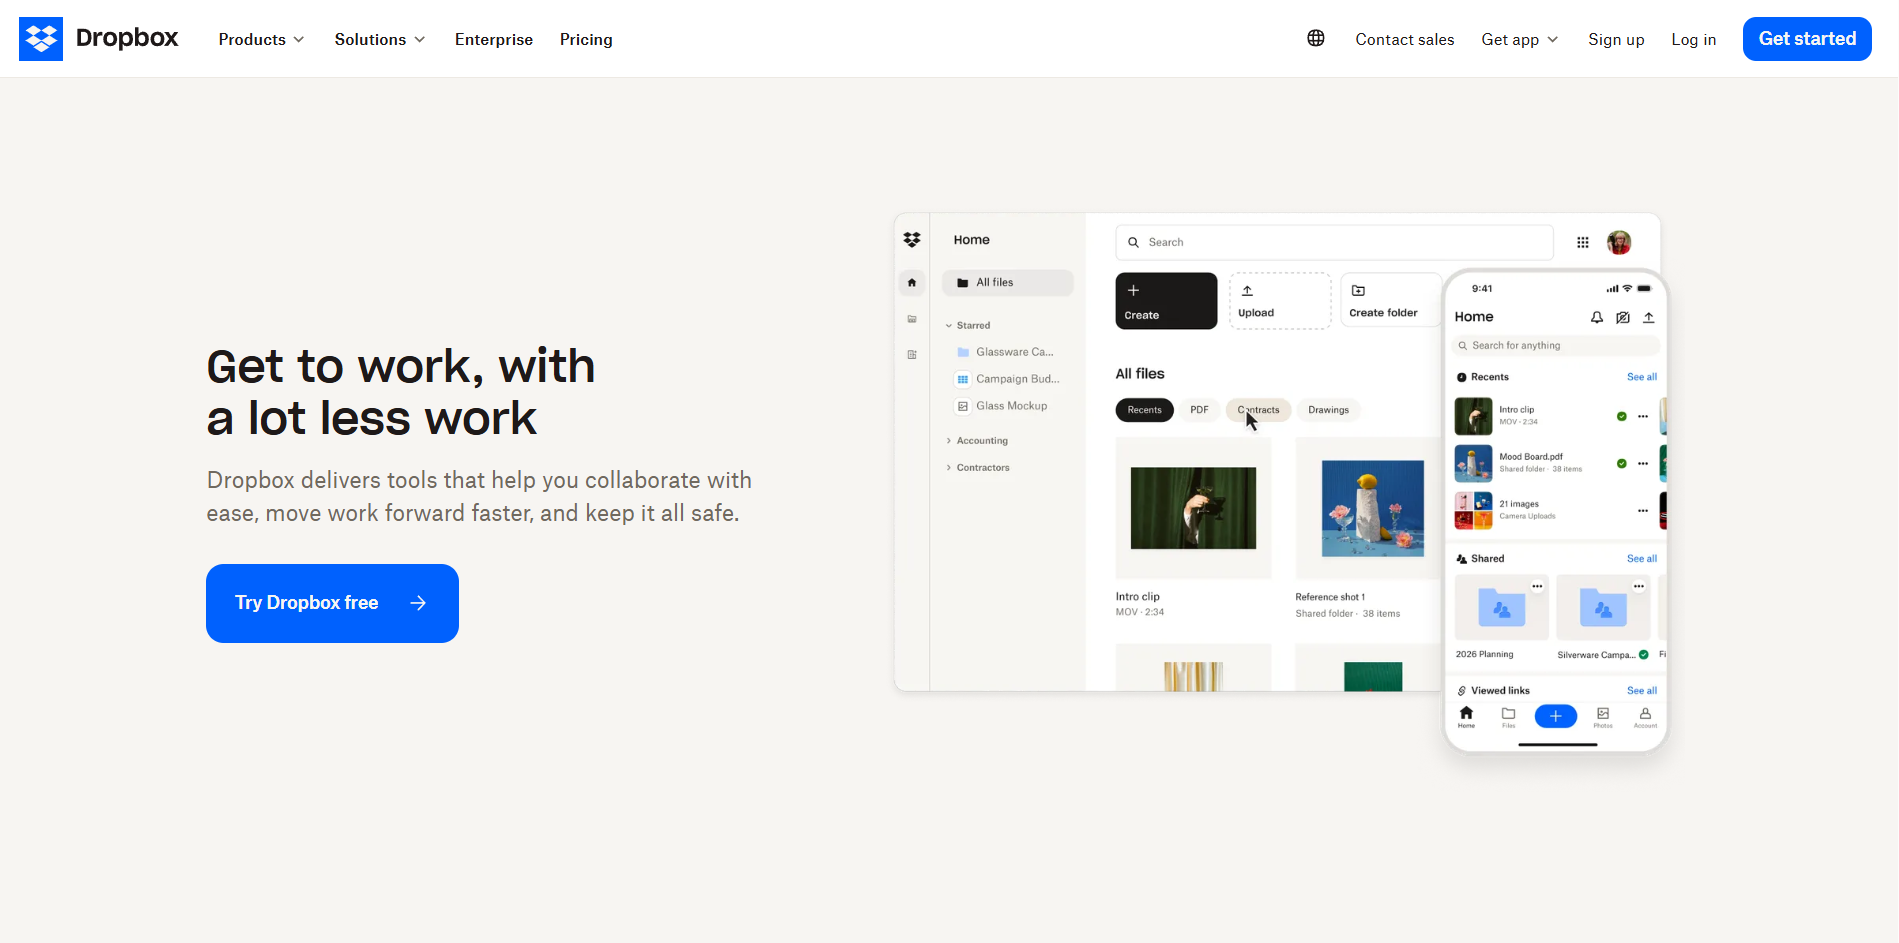Expand the Contractors folder
The width and height of the screenshot is (1899, 943).
978,468
